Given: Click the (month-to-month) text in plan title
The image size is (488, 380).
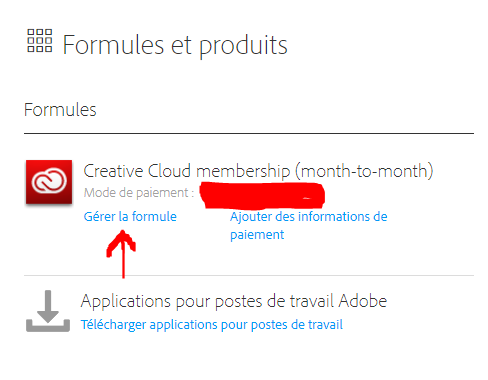Looking at the screenshot, I should [364, 171].
